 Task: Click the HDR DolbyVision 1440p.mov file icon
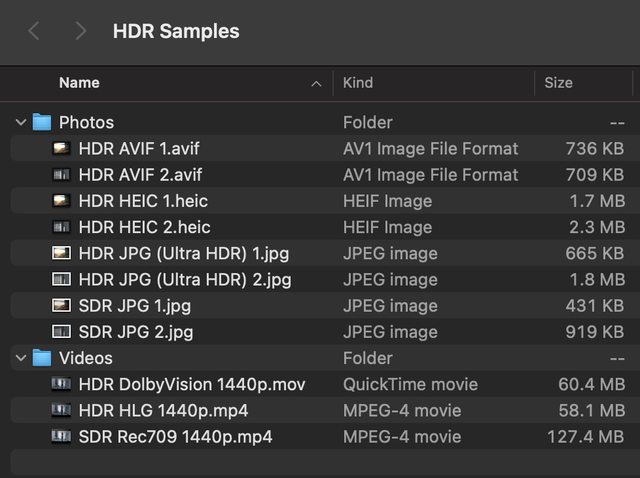(62, 384)
